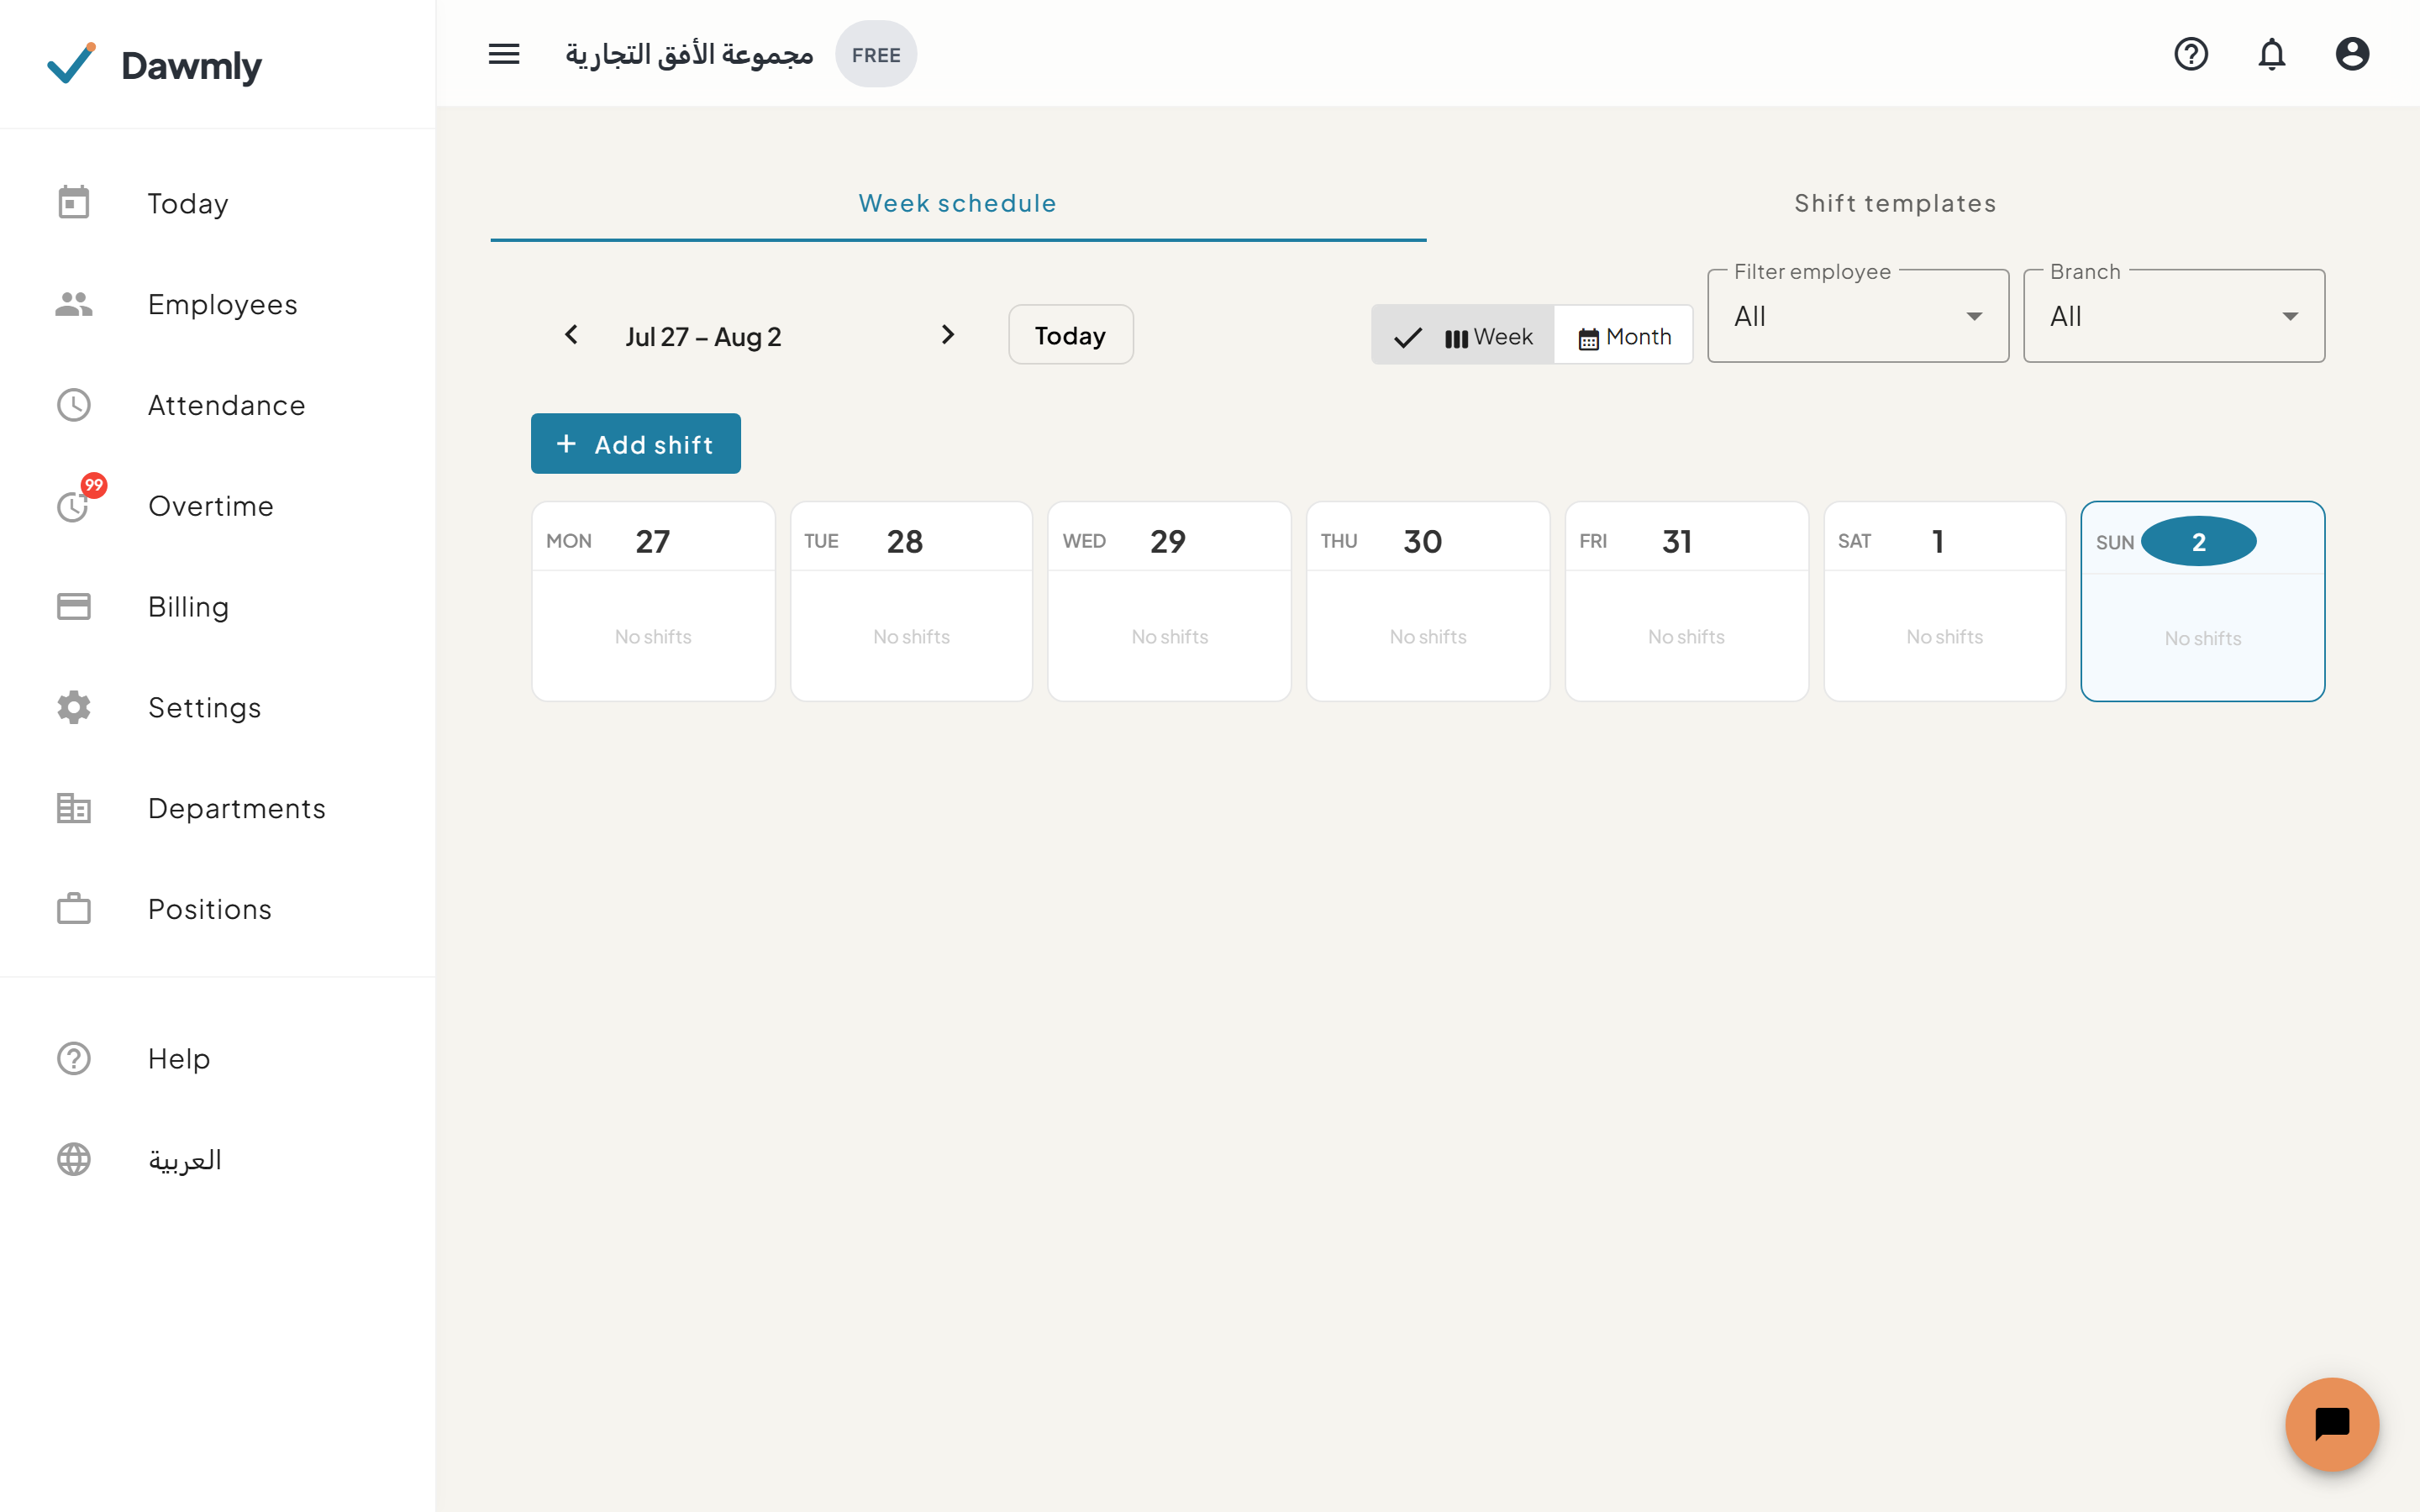The height and width of the screenshot is (1512, 2420).
Task: Open Departments from the sidebar
Action: (218, 808)
